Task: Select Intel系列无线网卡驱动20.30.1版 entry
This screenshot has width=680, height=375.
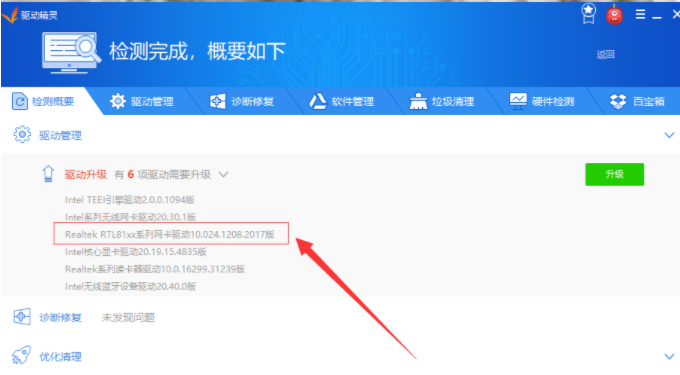Action: tap(131, 217)
